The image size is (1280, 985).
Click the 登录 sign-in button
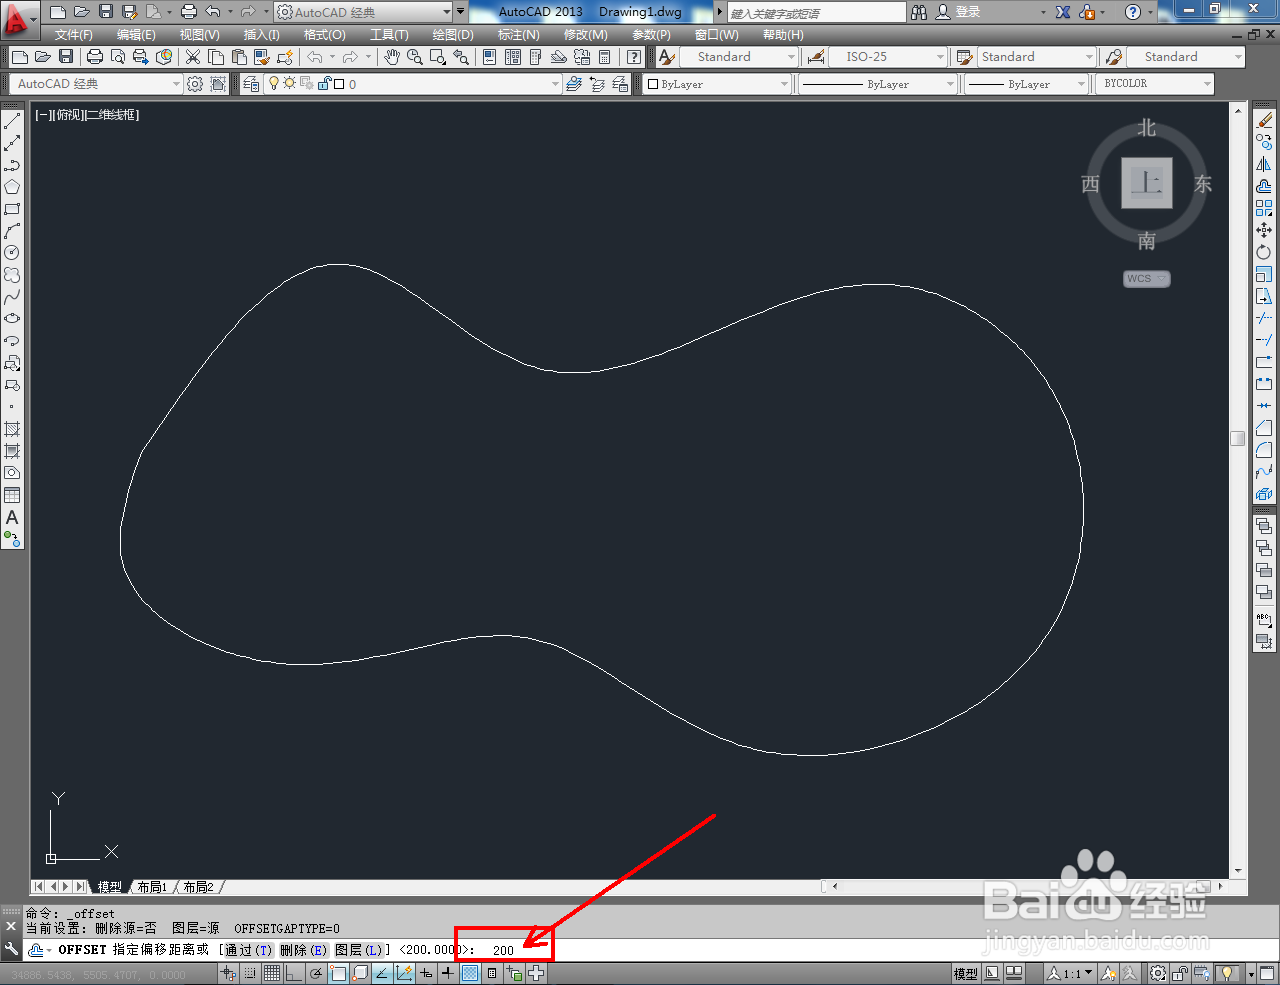pos(958,12)
